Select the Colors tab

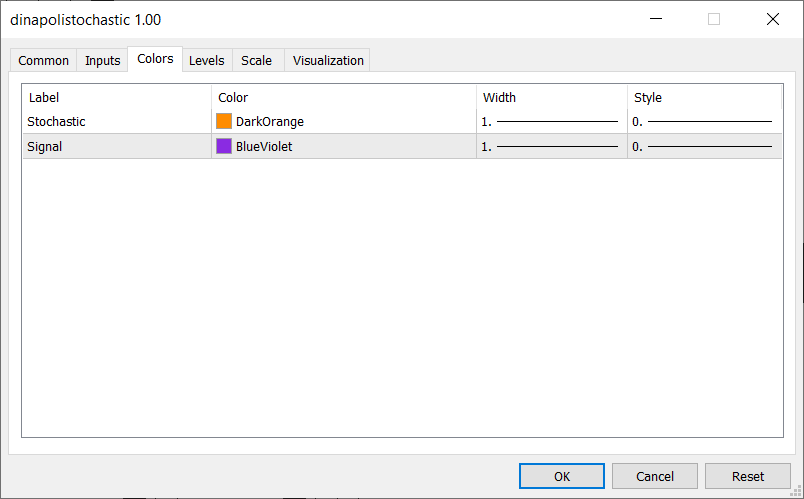click(x=155, y=59)
